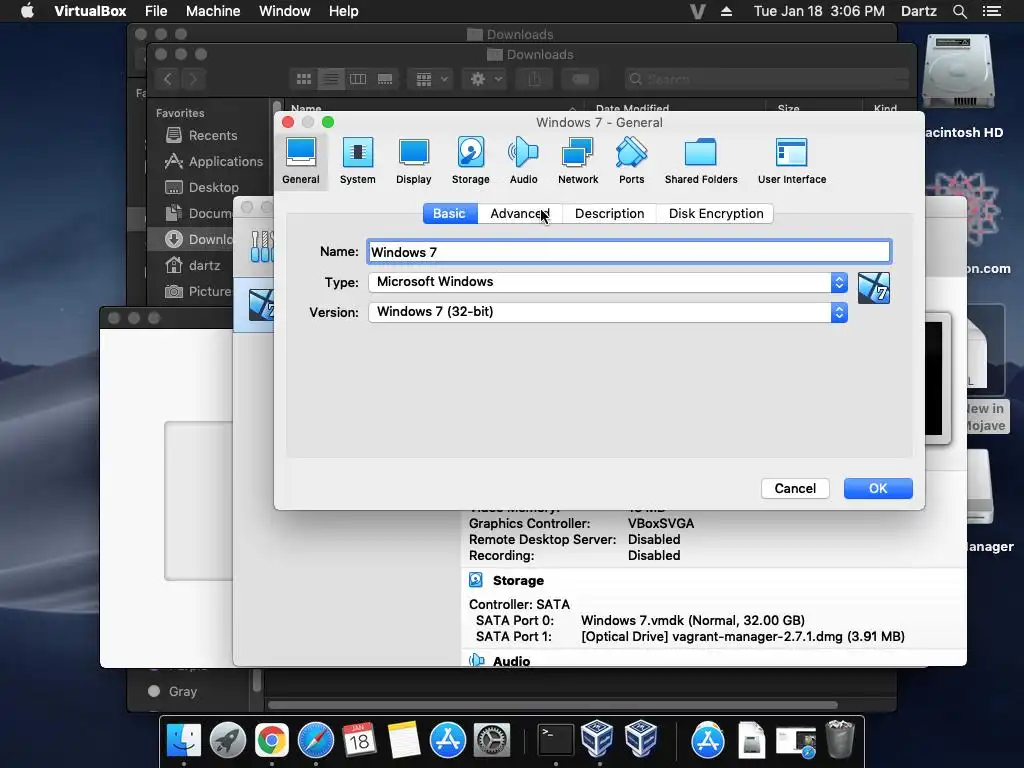1024x768 pixels.
Task: Open App Store from the Dock
Action: (x=447, y=741)
